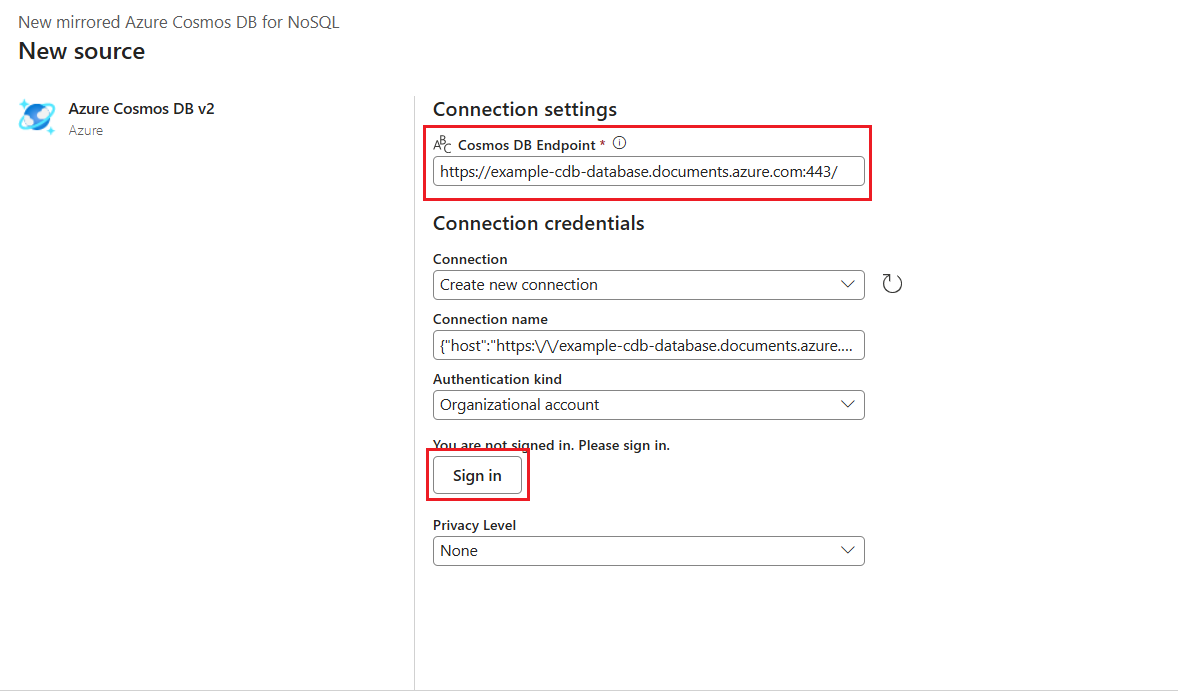The height and width of the screenshot is (698, 1178).
Task: Click the Connection dropdown chevron
Action: click(847, 284)
